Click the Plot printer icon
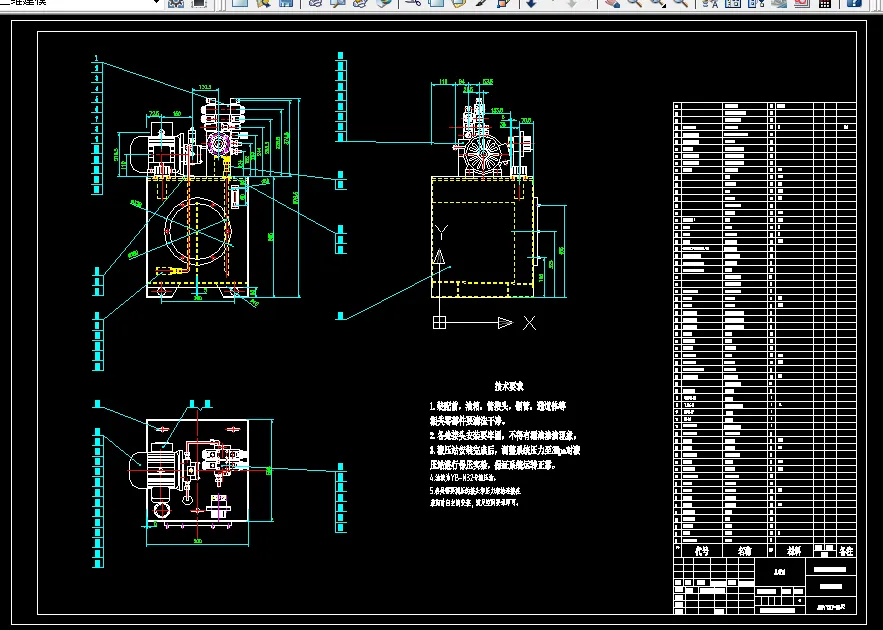 (x=315, y=3)
